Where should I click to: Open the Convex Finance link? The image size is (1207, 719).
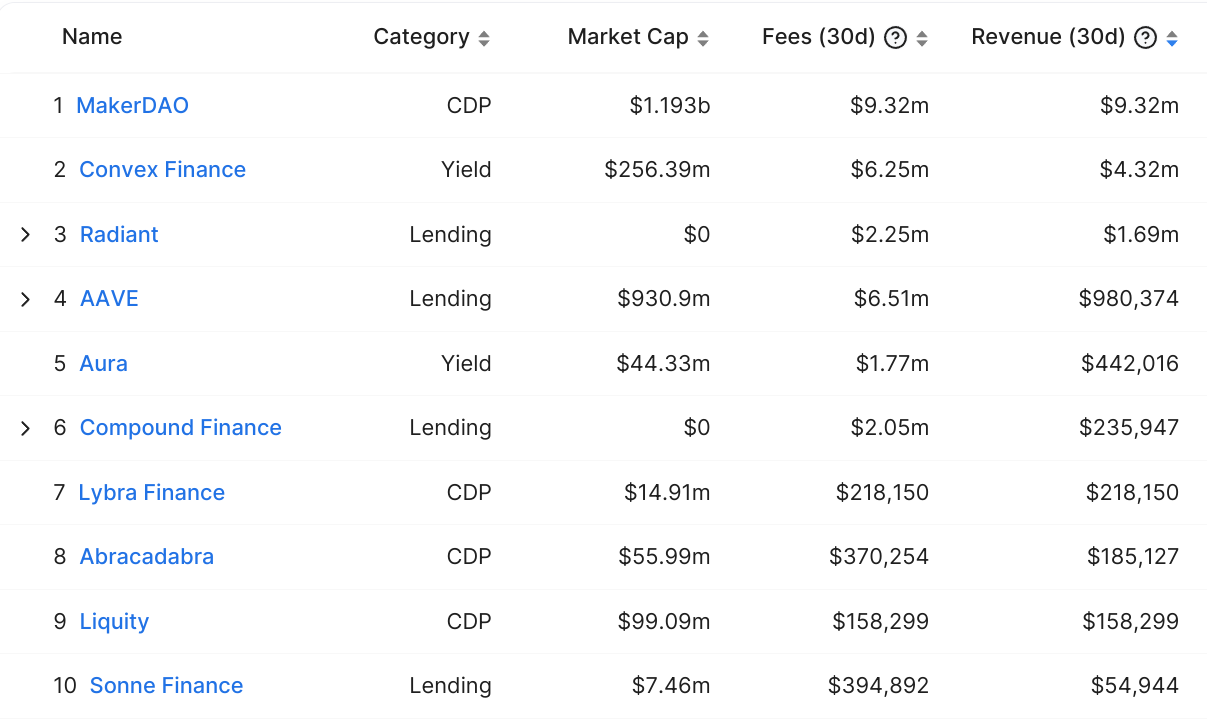[163, 169]
